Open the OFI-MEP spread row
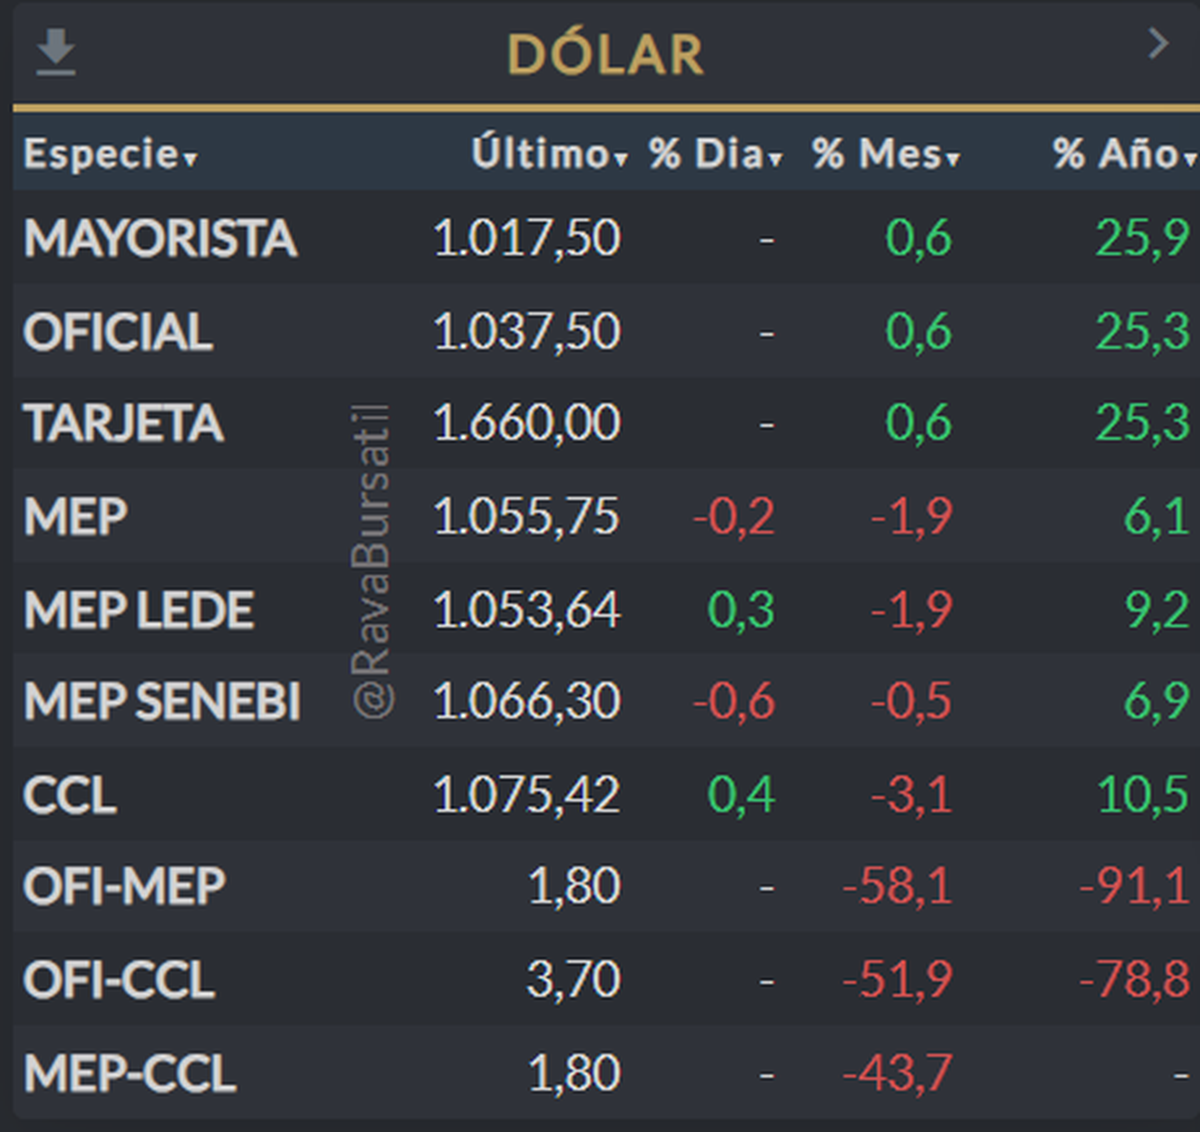 point(124,887)
